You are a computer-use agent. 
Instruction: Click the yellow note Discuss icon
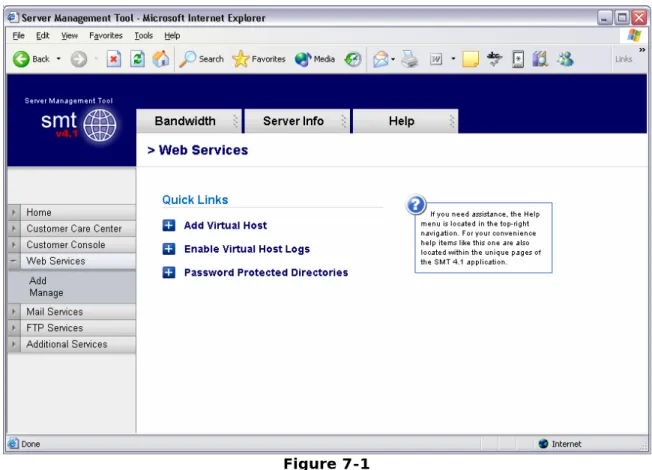point(471,59)
